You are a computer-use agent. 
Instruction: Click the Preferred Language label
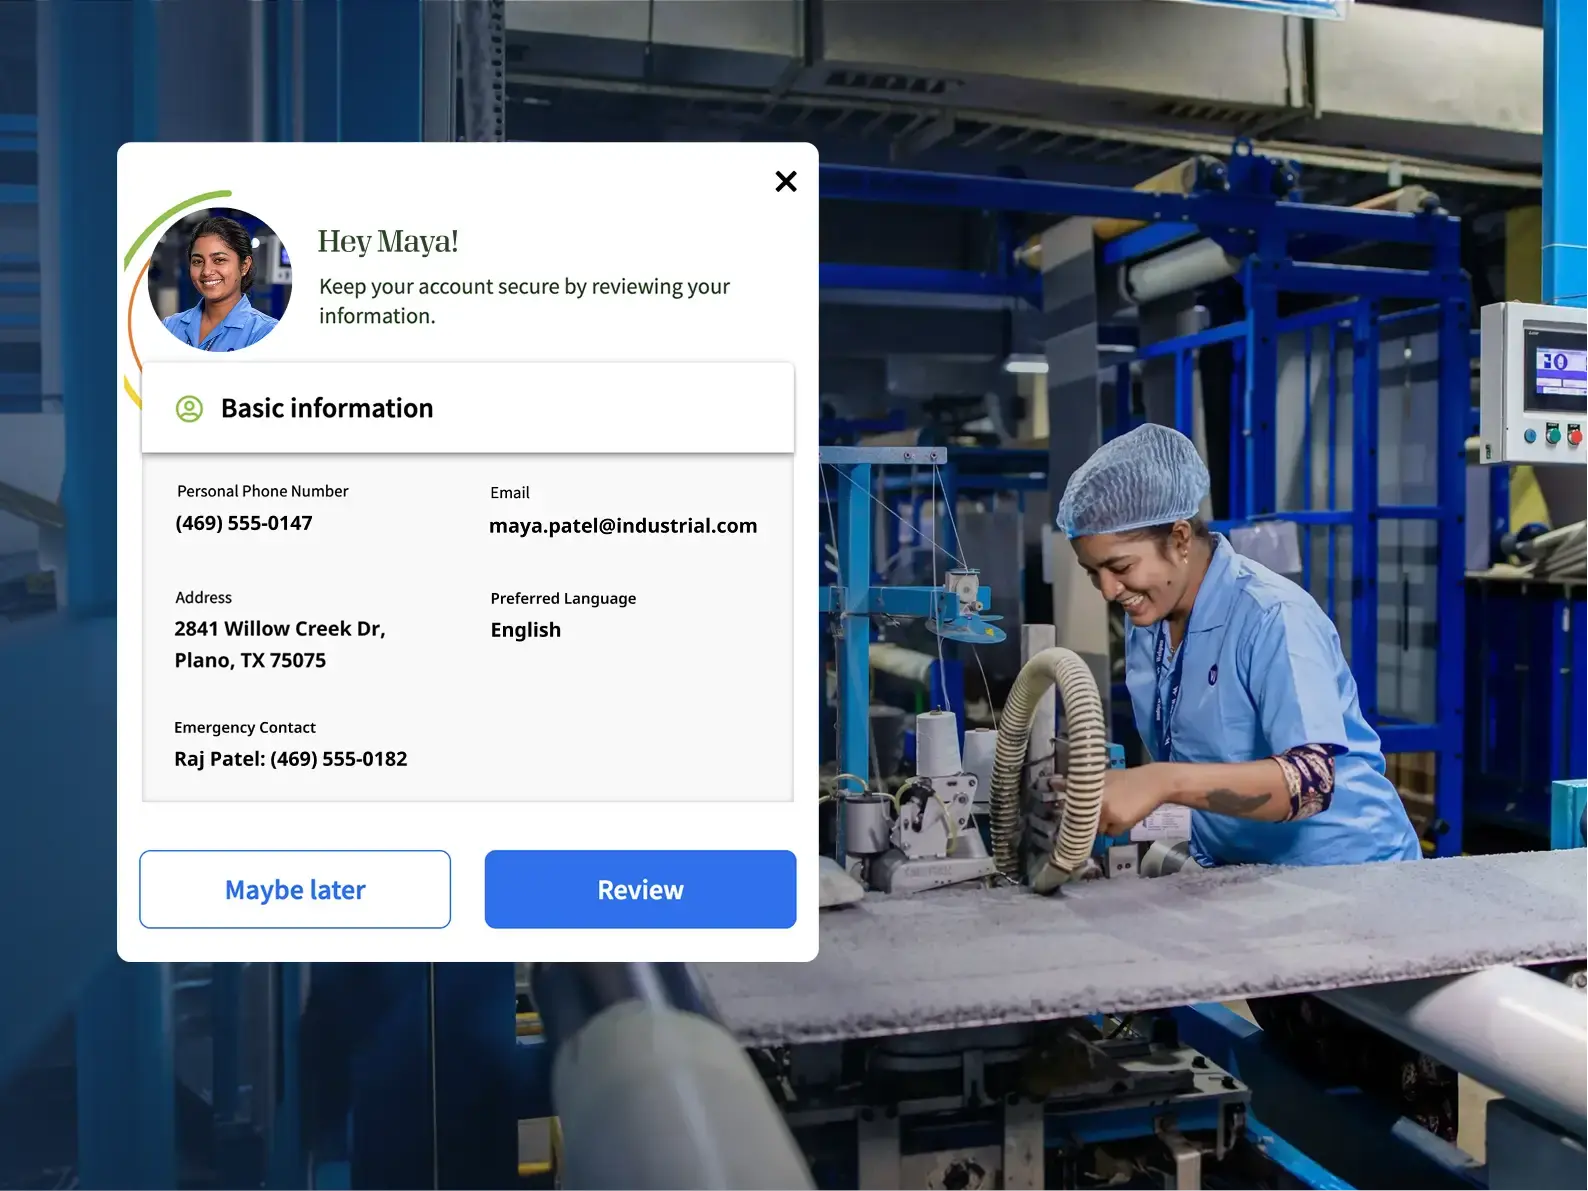pos(563,599)
